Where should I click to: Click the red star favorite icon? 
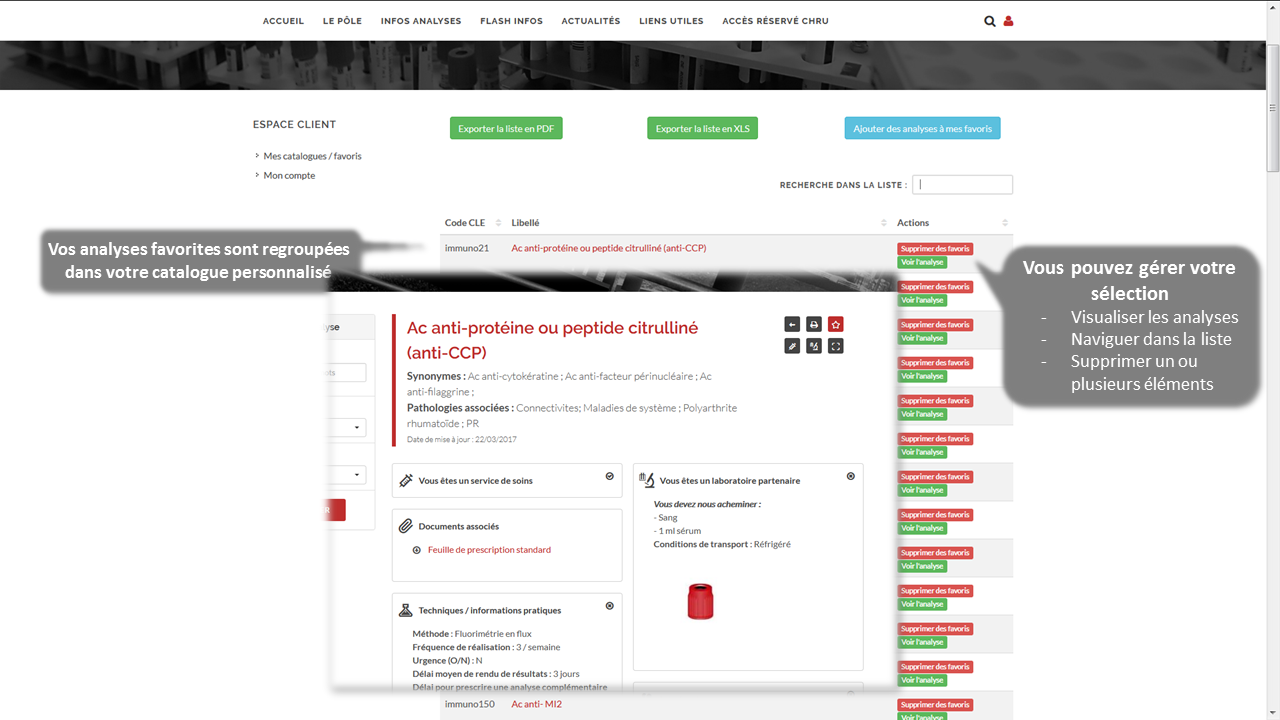tap(836, 324)
